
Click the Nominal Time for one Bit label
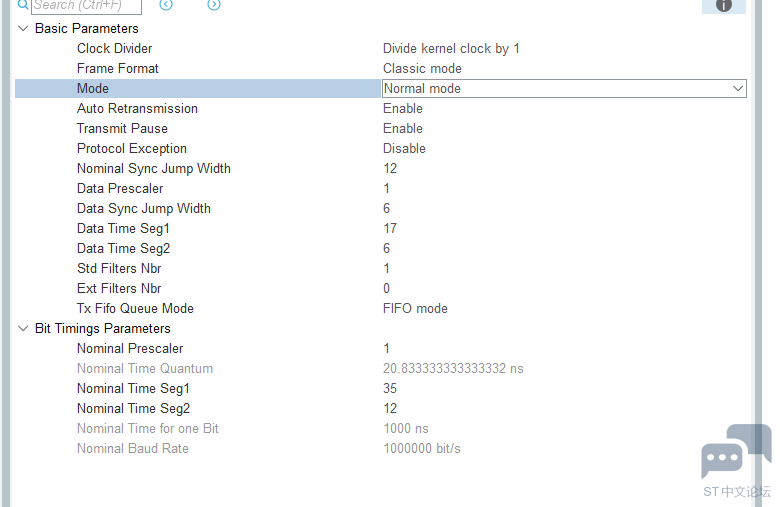(148, 428)
